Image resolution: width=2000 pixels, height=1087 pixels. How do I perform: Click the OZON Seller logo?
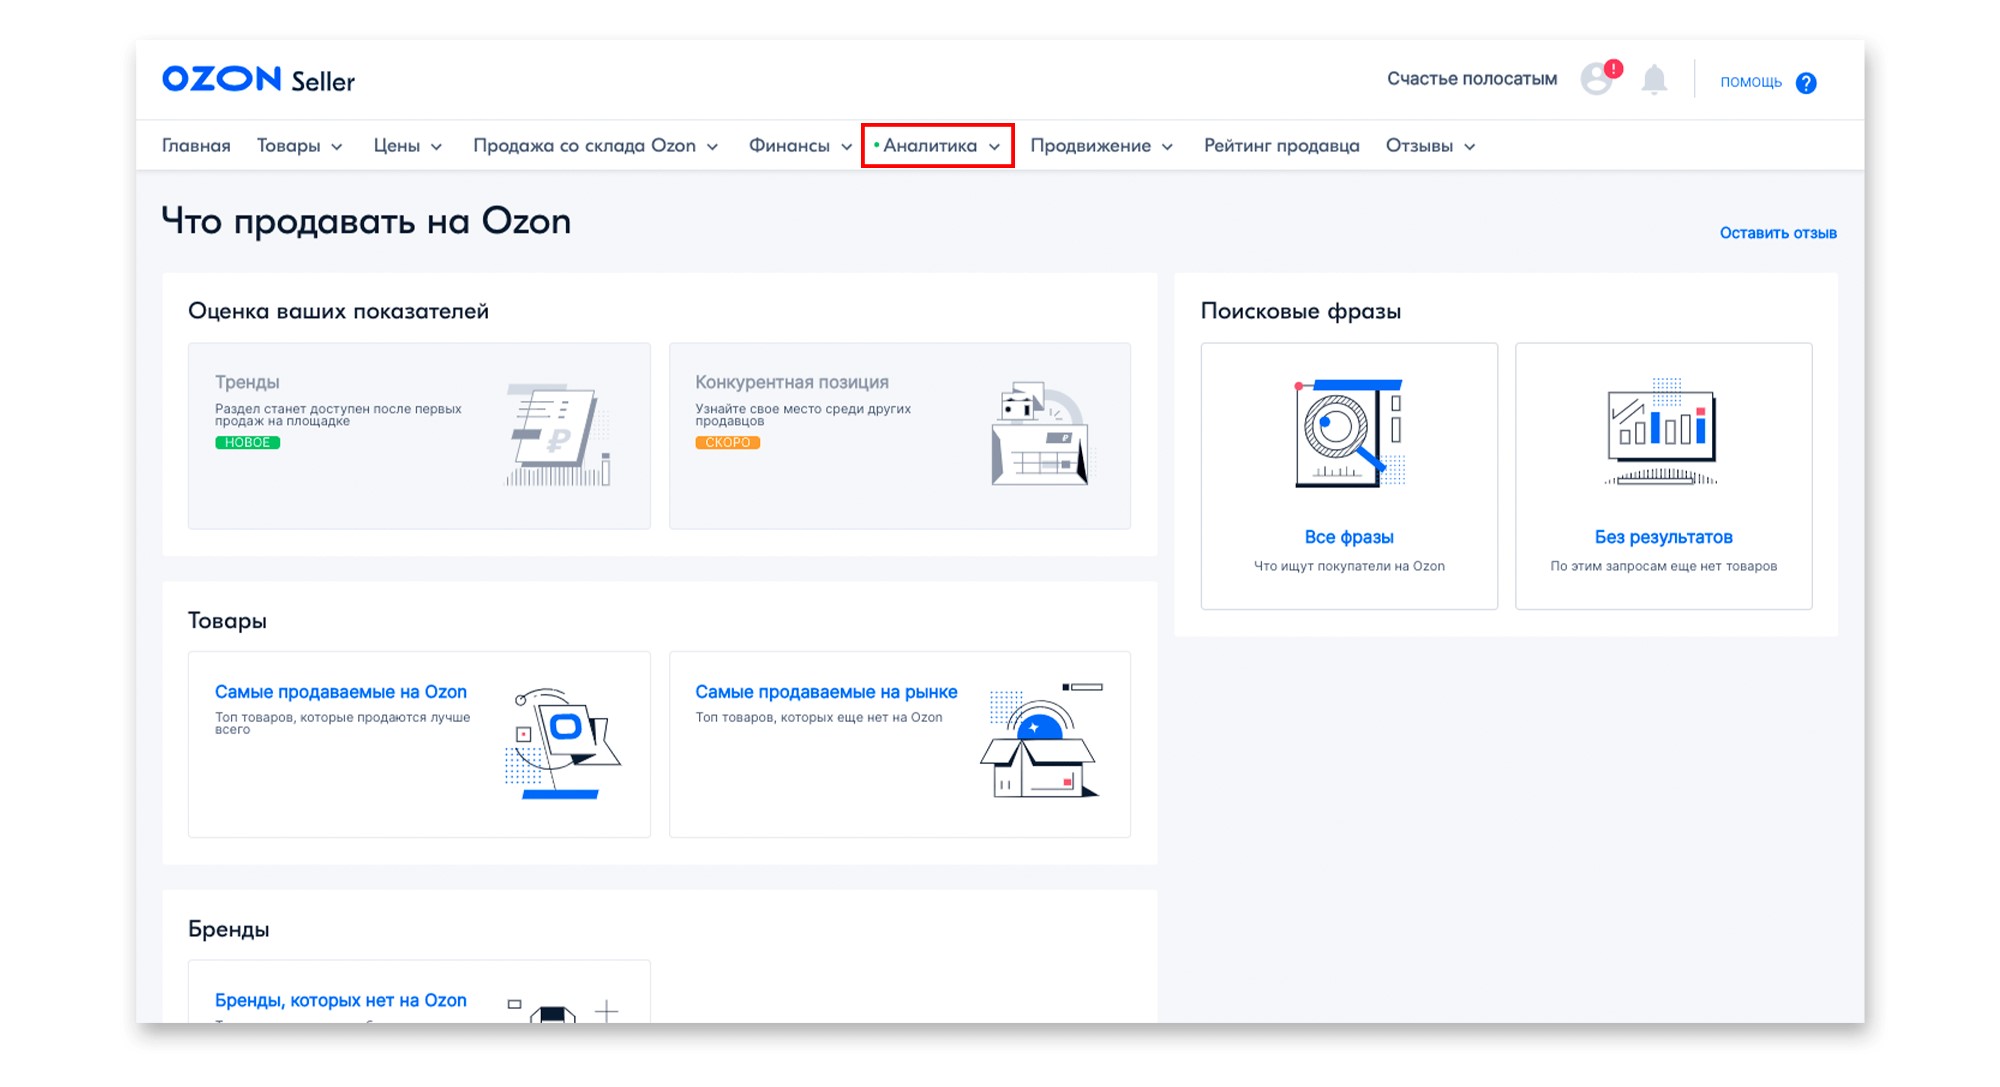point(258,80)
